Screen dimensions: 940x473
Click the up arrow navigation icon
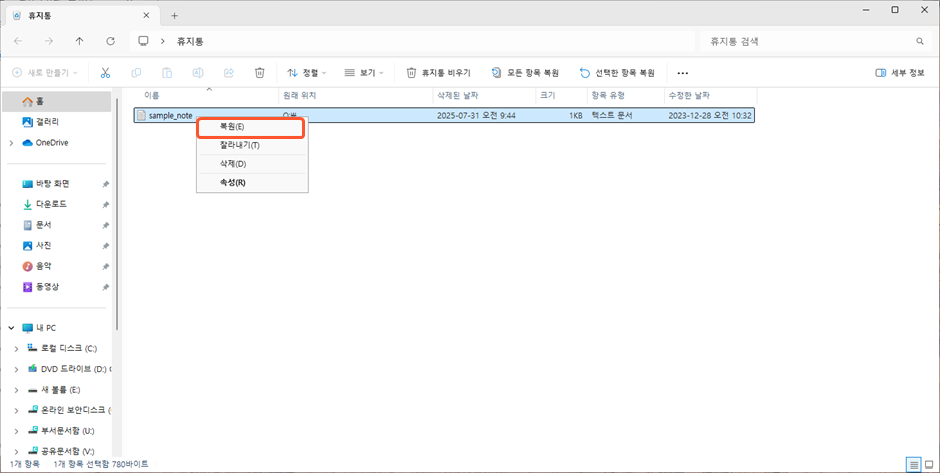(79, 41)
